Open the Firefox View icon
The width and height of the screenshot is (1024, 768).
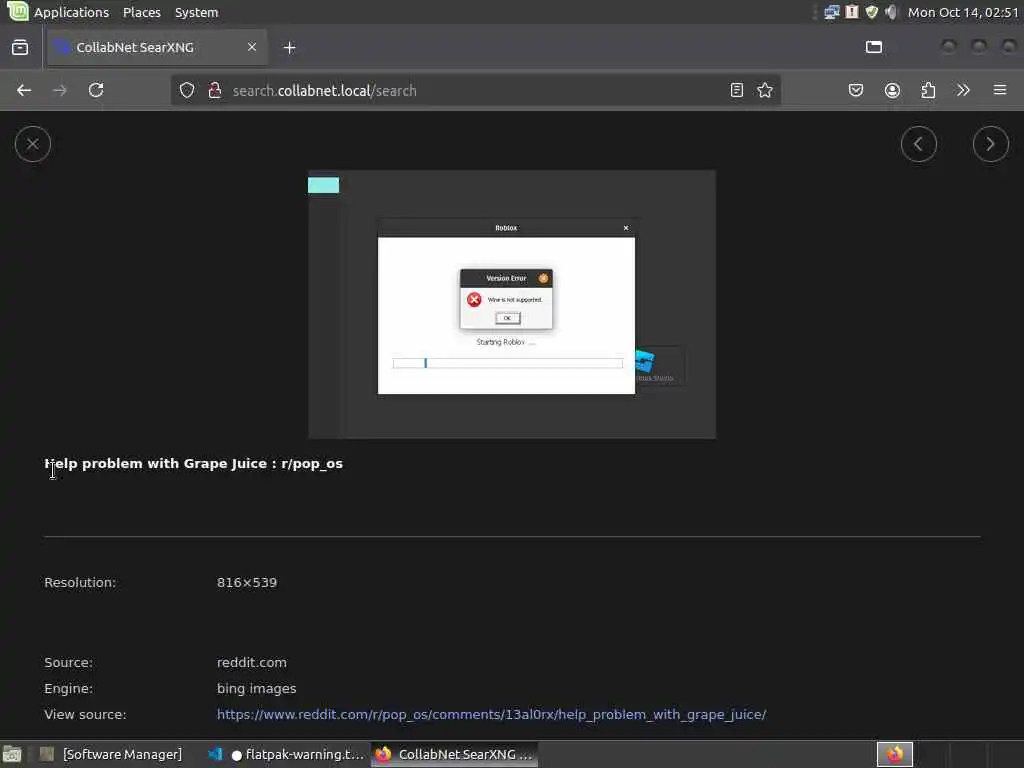[x=20, y=47]
